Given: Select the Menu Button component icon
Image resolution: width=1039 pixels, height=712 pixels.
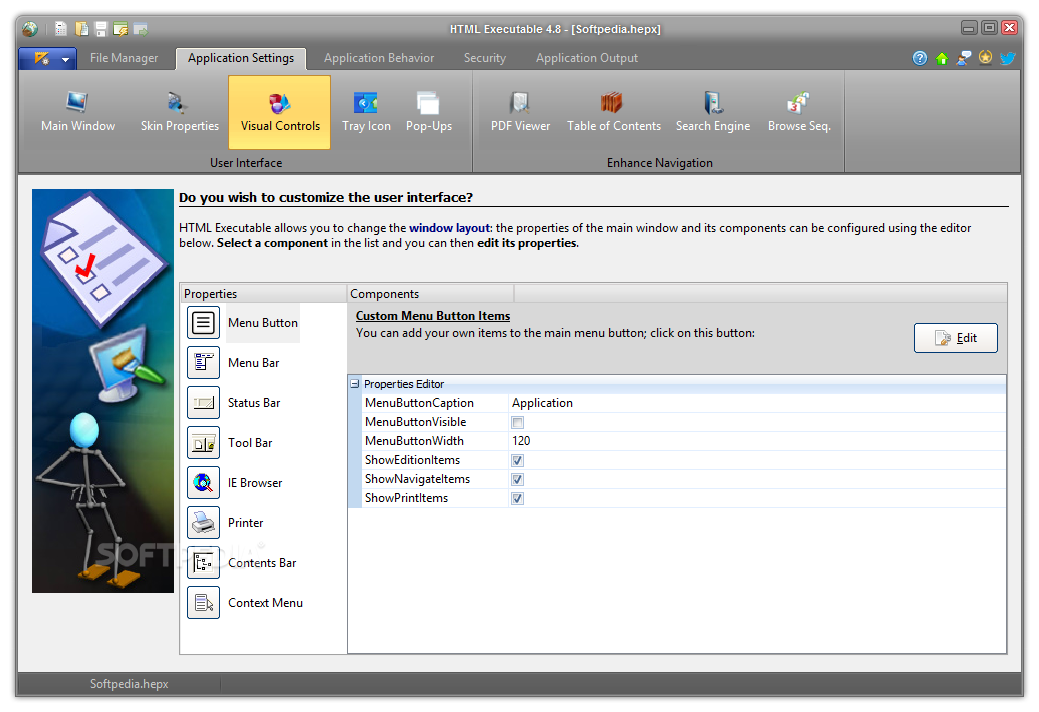Looking at the screenshot, I should point(203,323).
